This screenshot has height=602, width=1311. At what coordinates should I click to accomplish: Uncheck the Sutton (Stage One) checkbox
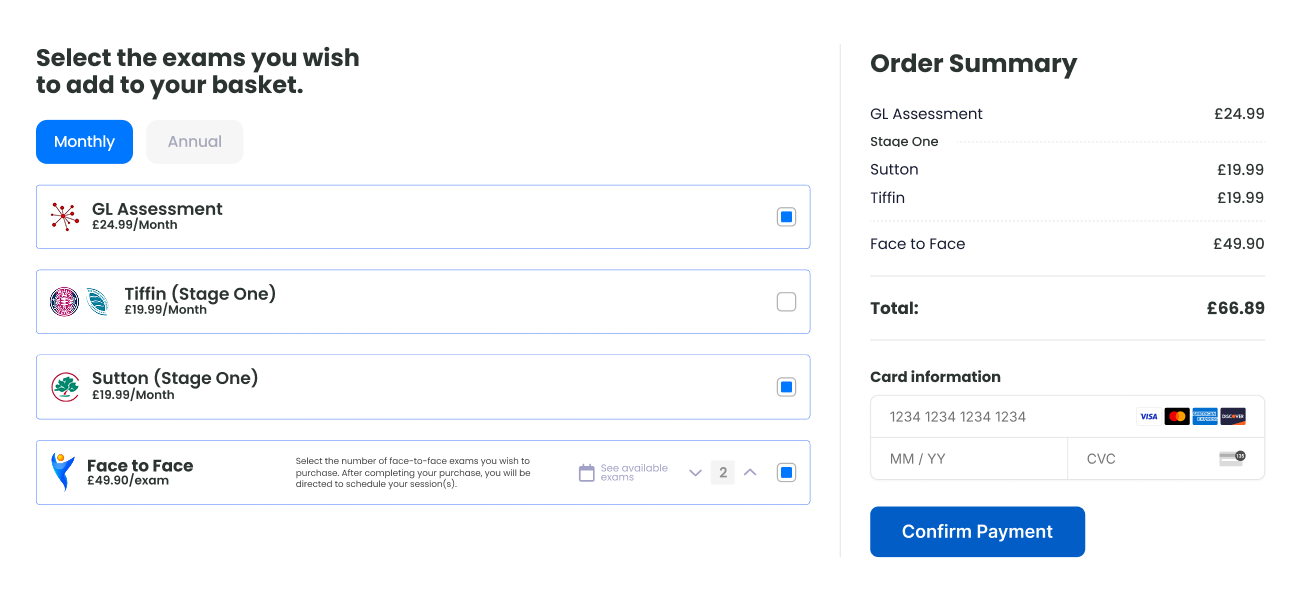[786, 387]
